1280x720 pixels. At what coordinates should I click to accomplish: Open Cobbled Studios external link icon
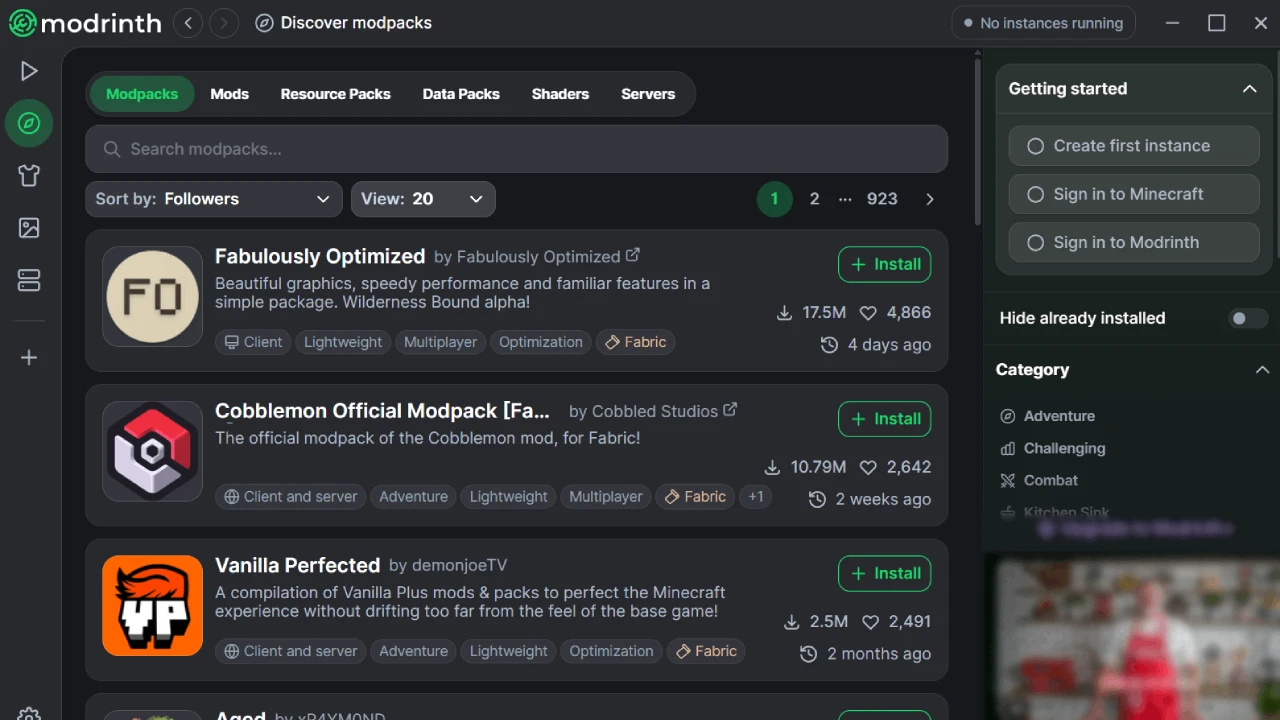(730, 410)
